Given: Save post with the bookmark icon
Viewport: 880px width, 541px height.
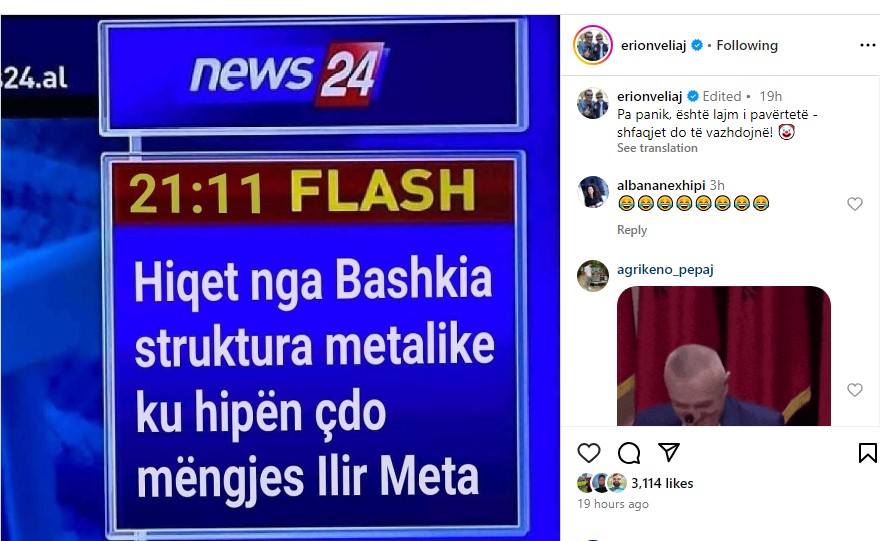Looking at the screenshot, I should 867,452.
